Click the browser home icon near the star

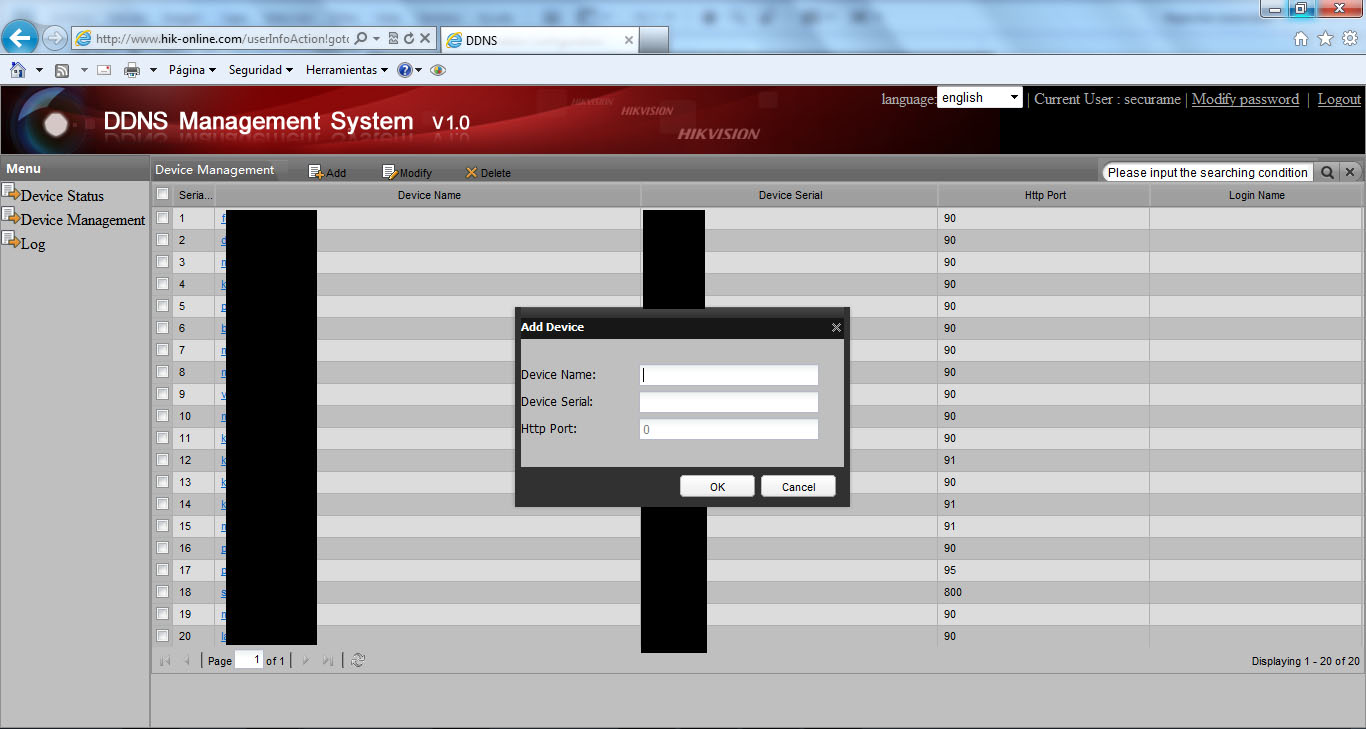[1301, 39]
